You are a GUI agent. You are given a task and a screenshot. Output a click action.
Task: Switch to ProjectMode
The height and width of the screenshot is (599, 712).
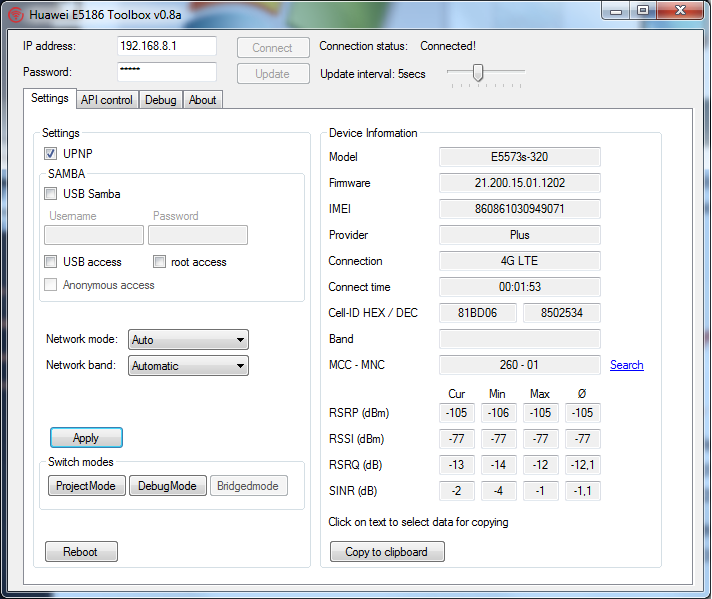pos(87,486)
